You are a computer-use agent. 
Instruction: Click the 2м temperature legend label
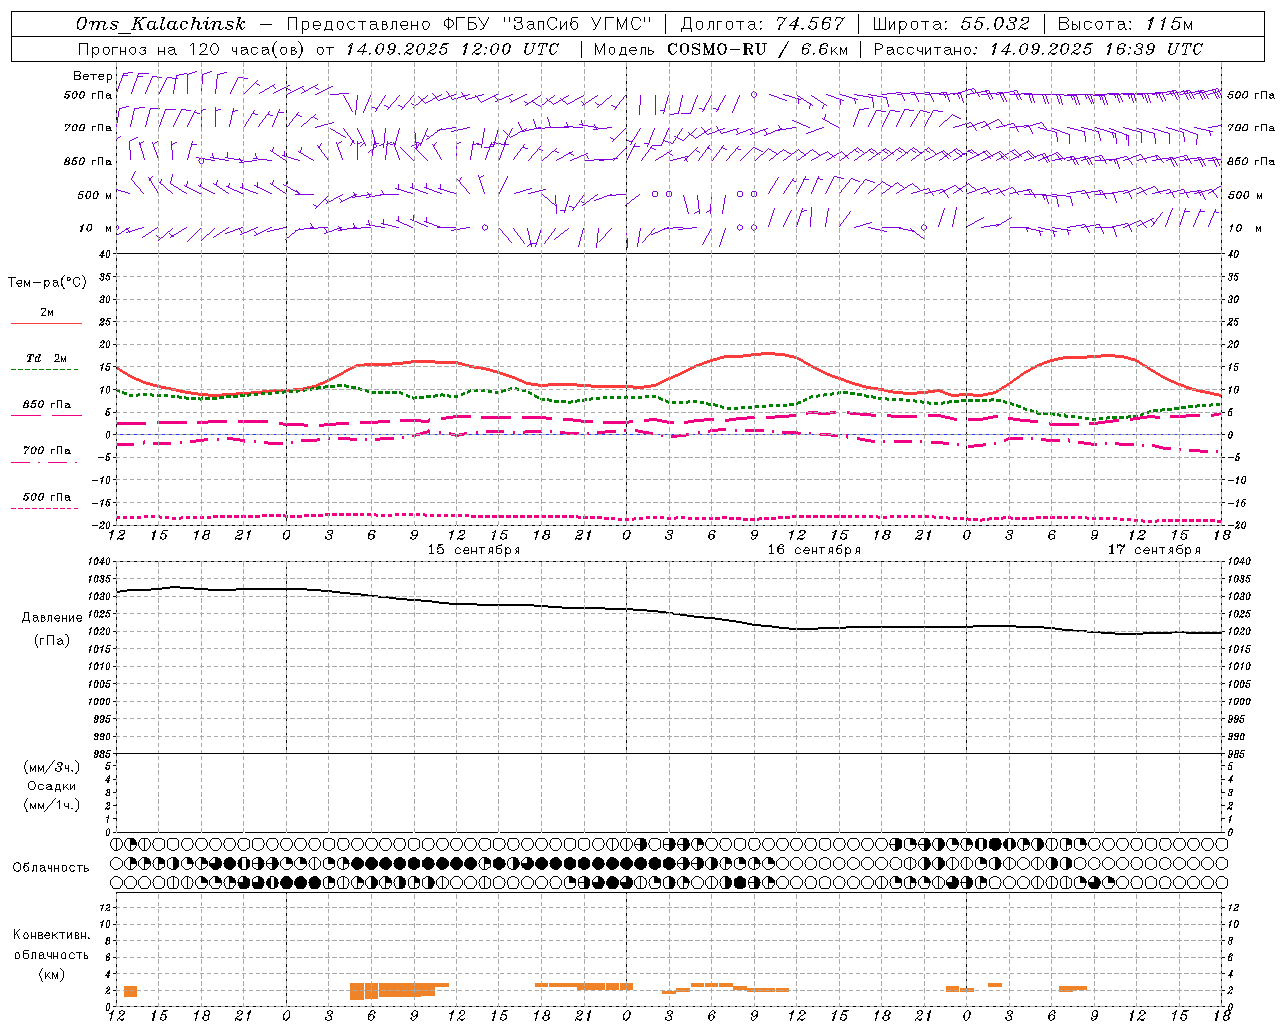47,312
